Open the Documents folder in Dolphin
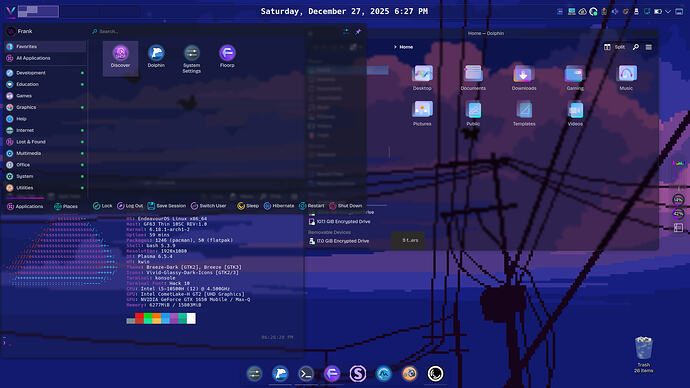This screenshot has width=690, height=388. click(473, 78)
